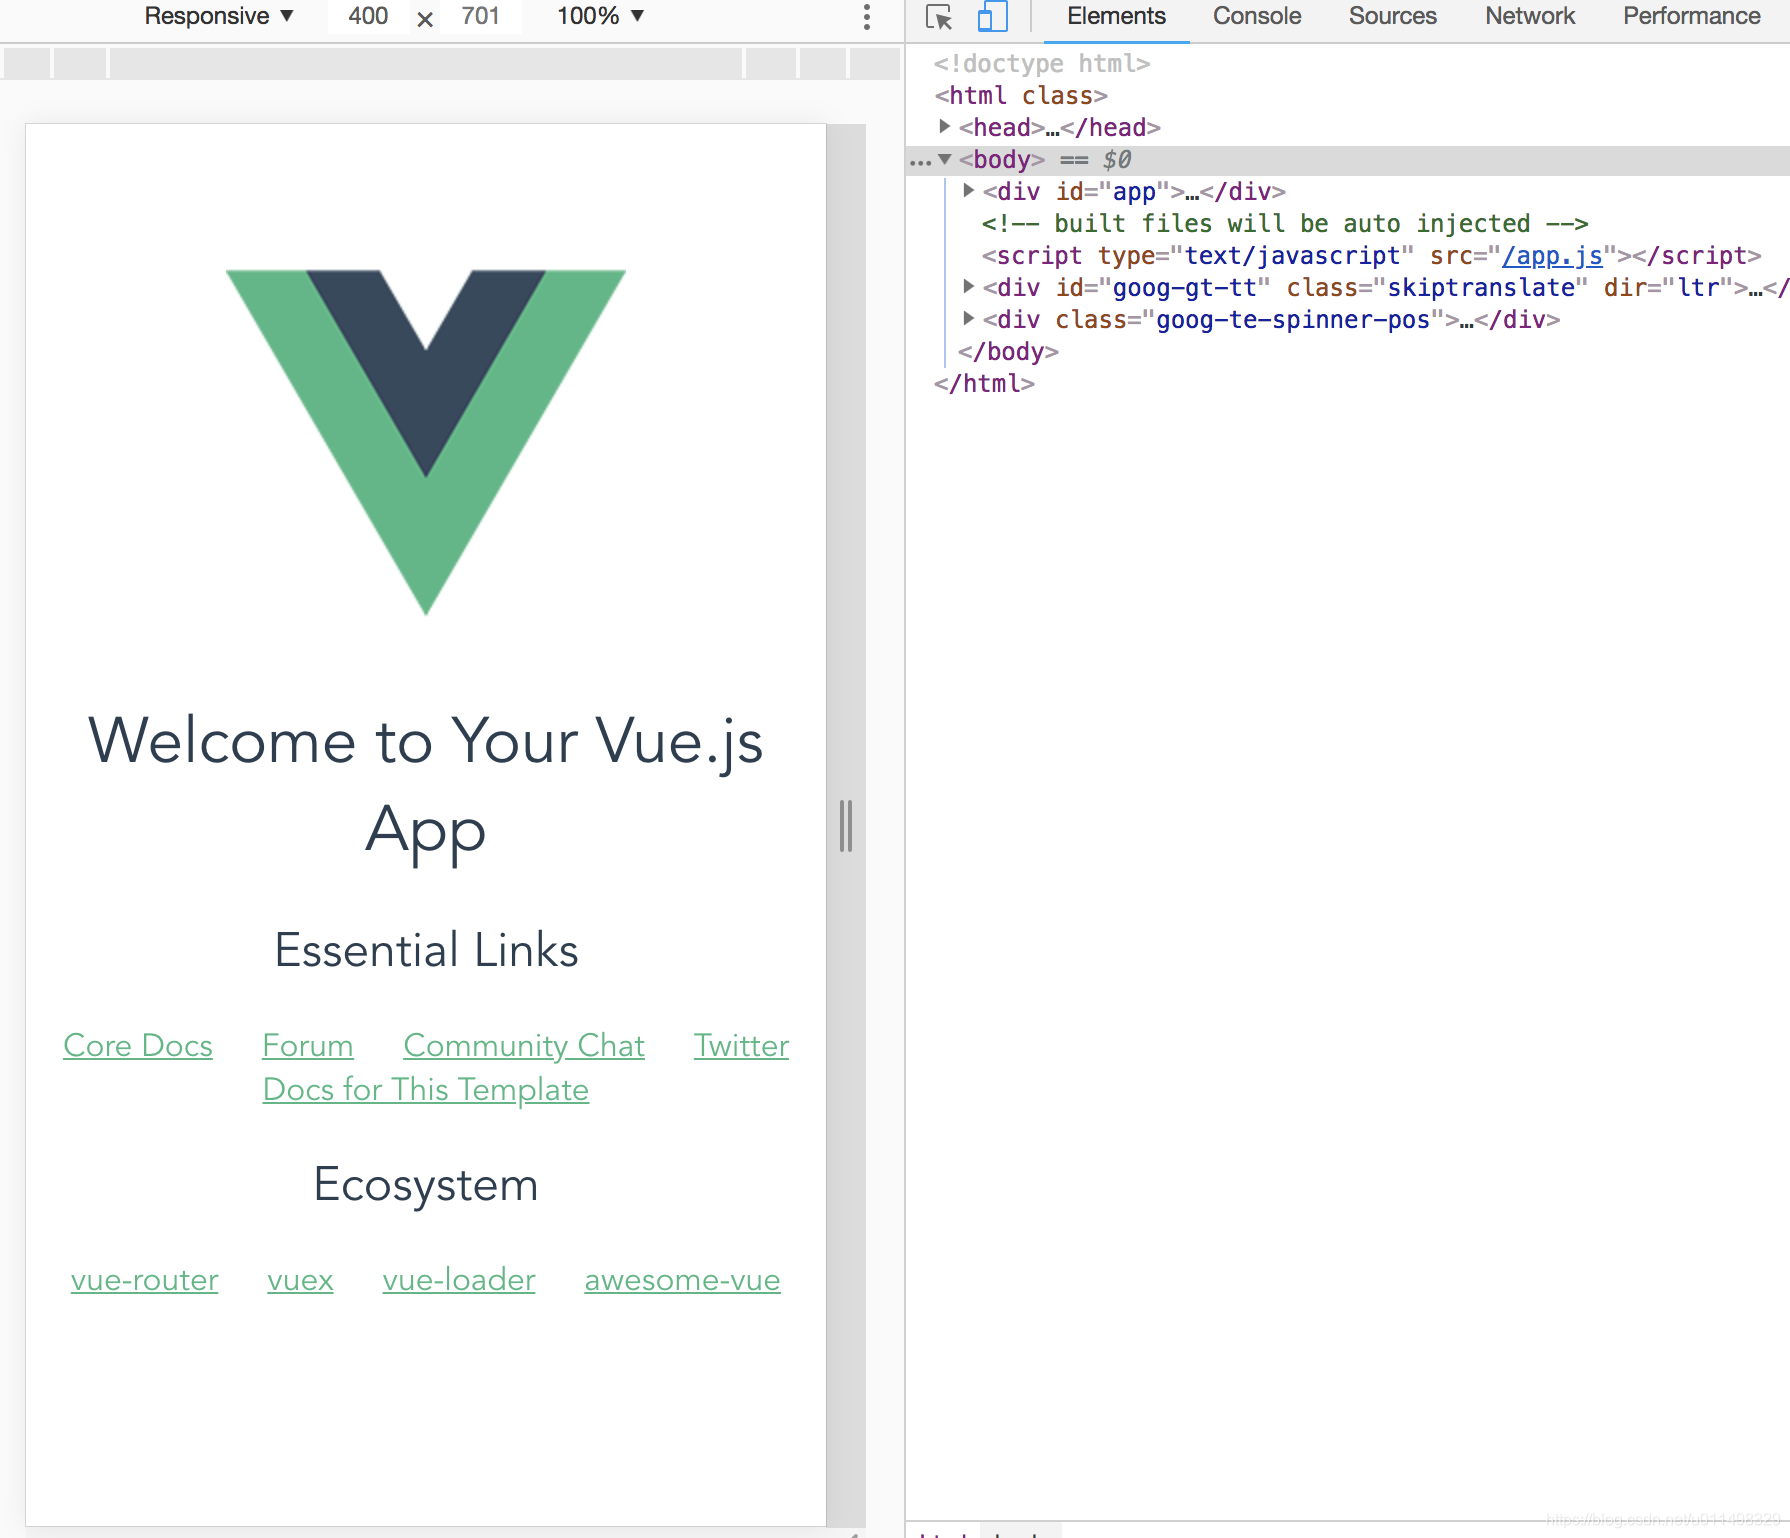Open the Responsive device dropdown
1790x1538 pixels.
coord(219,16)
